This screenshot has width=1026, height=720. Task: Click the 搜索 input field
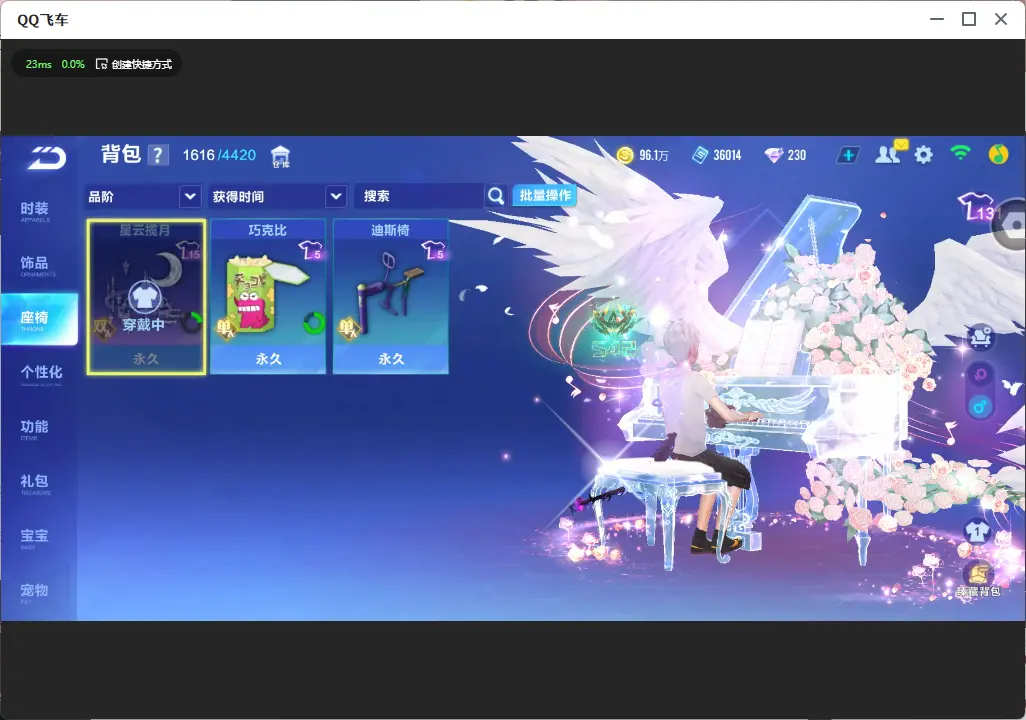(x=419, y=196)
